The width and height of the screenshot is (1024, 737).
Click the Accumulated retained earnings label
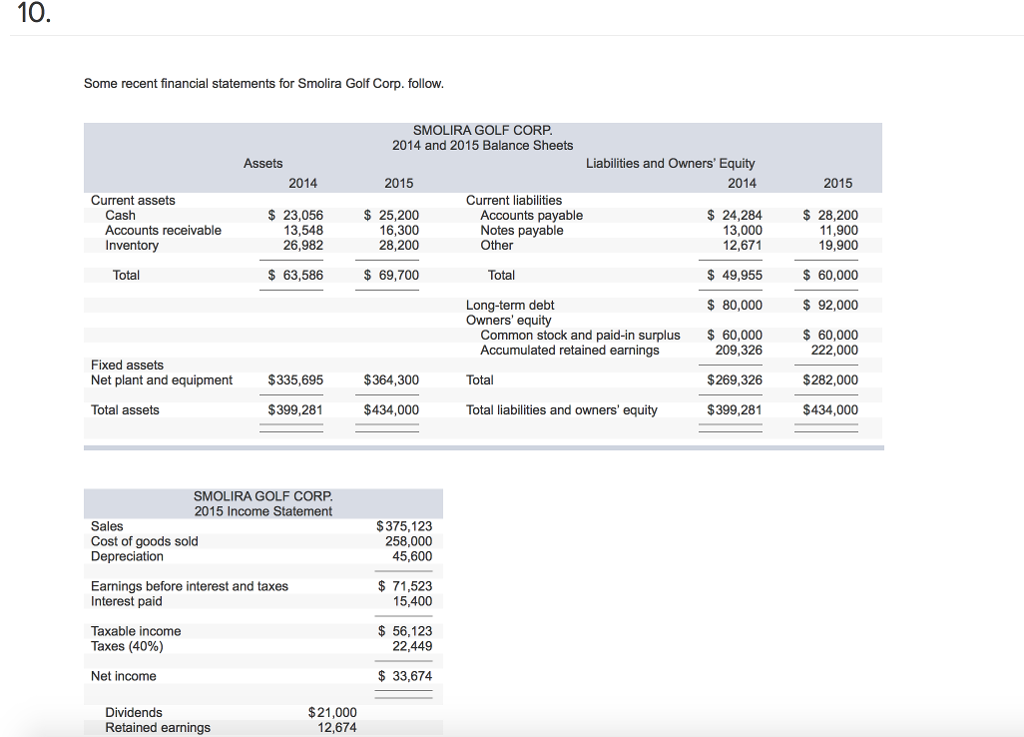(x=569, y=350)
